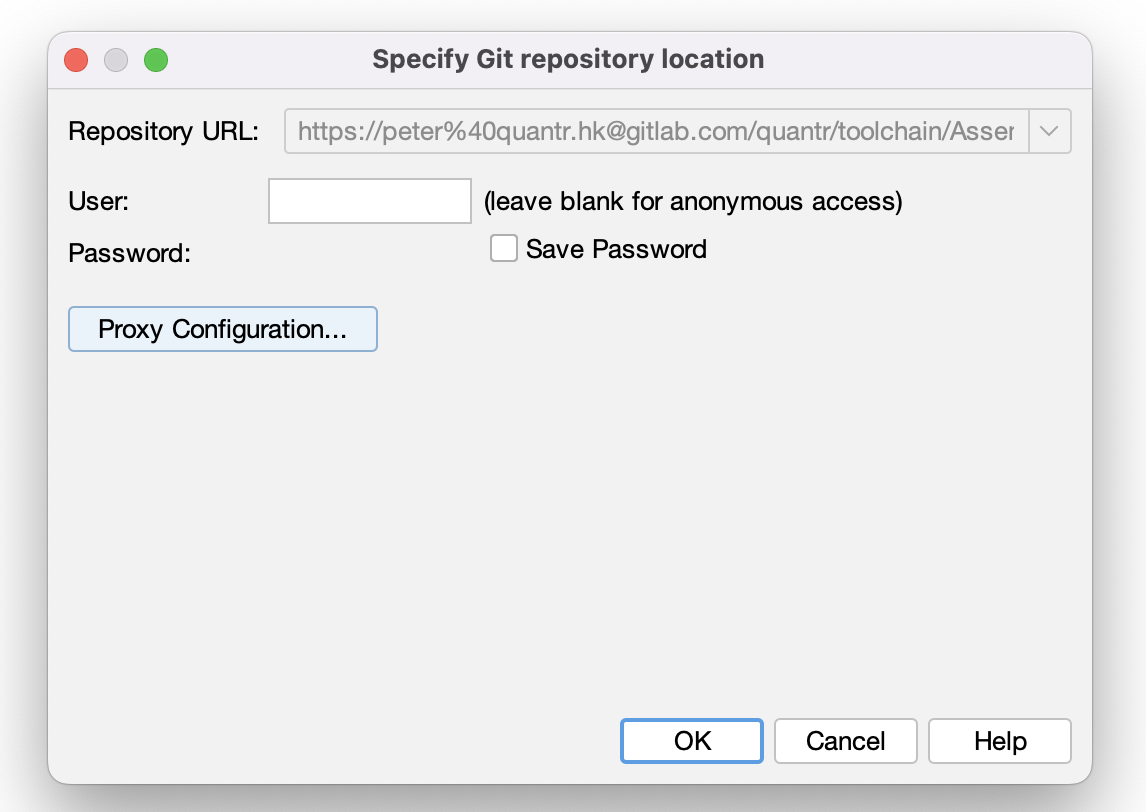Click the red close window button
The height and width of the screenshot is (812, 1146).
[76, 59]
